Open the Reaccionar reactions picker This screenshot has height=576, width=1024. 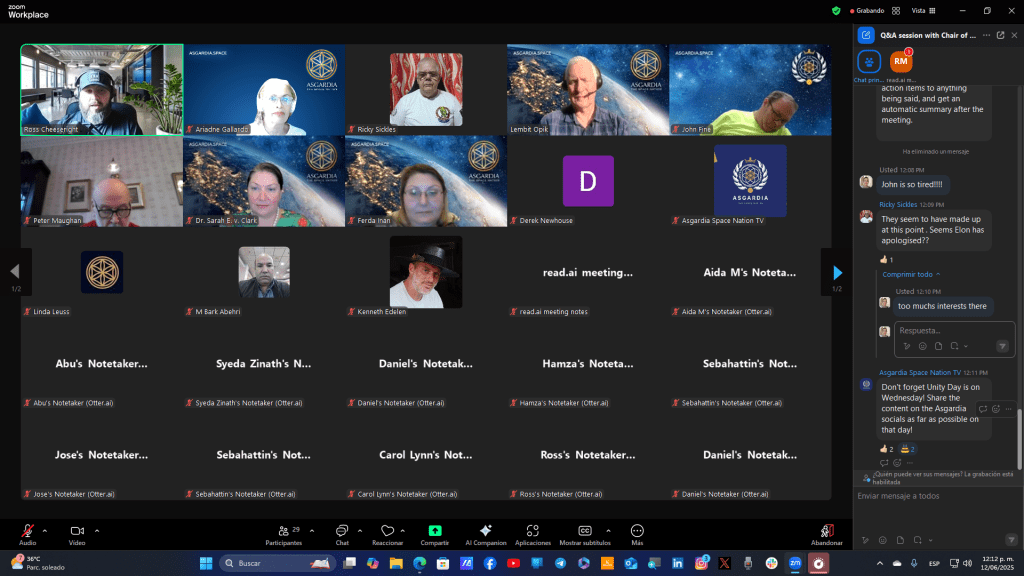[x=386, y=530]
